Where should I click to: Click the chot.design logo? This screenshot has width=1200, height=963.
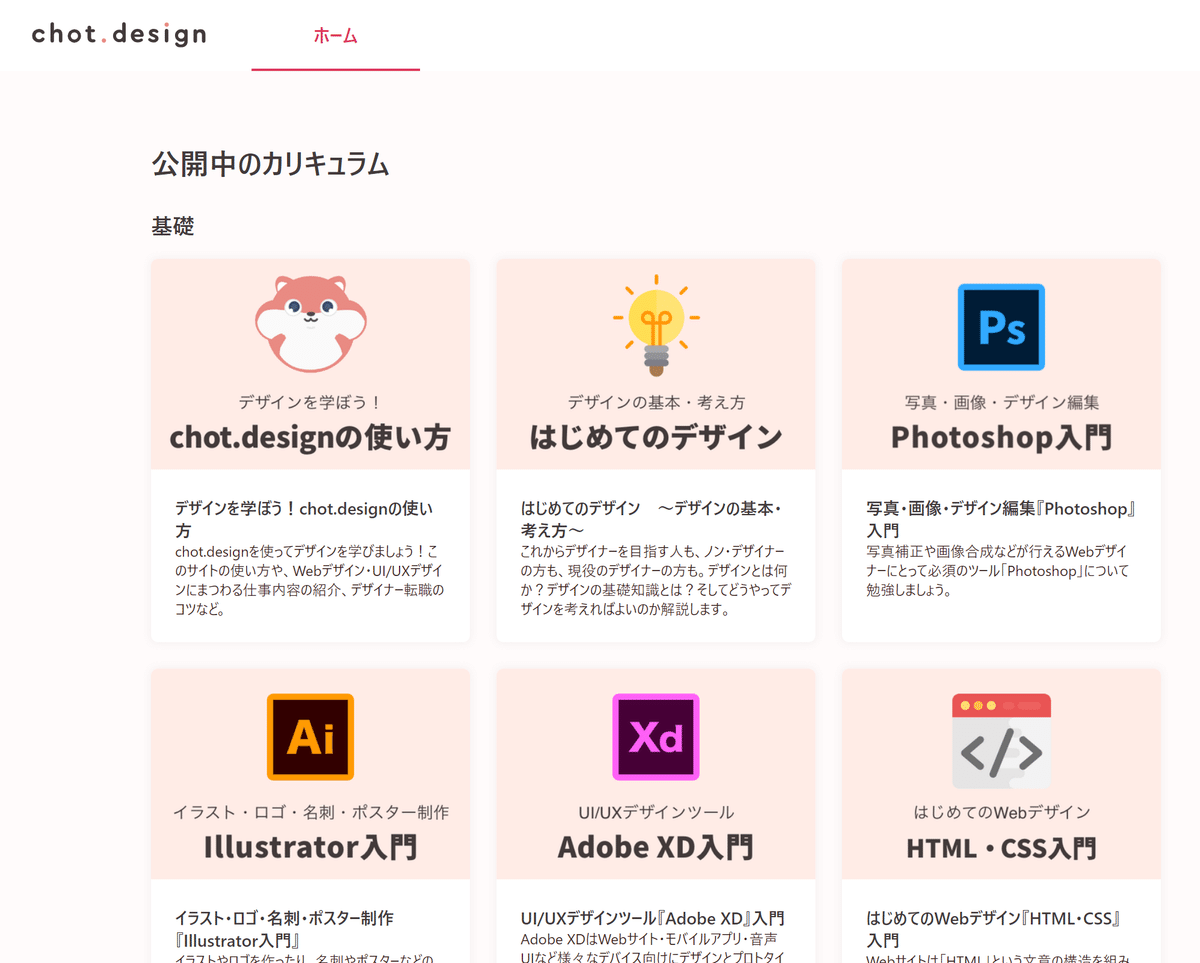point(119,34)
